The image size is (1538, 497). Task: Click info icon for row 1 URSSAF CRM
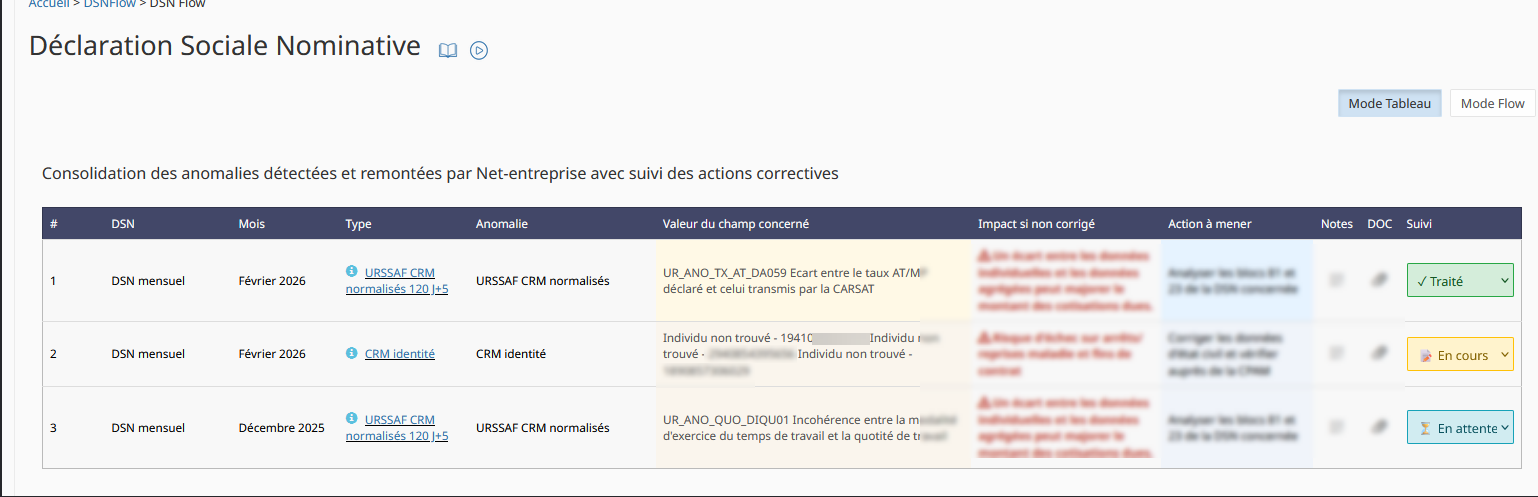point(351,271)
